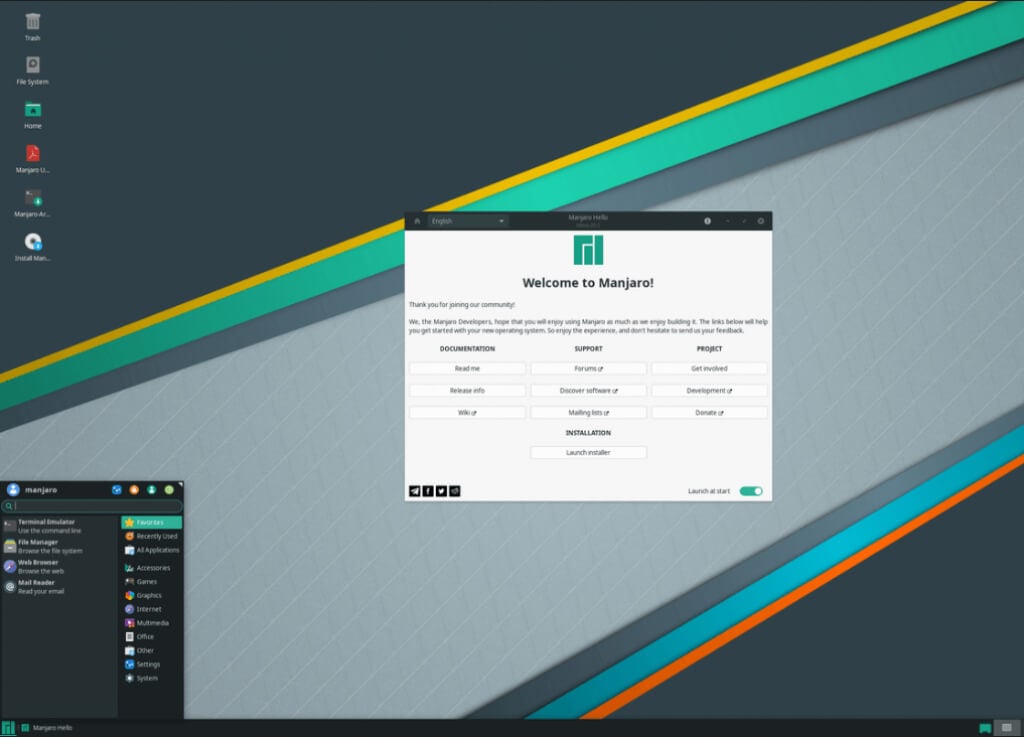Launch Terminal Emulator from favorites
Screen dimensions: 1024x737
coord(59,526)
